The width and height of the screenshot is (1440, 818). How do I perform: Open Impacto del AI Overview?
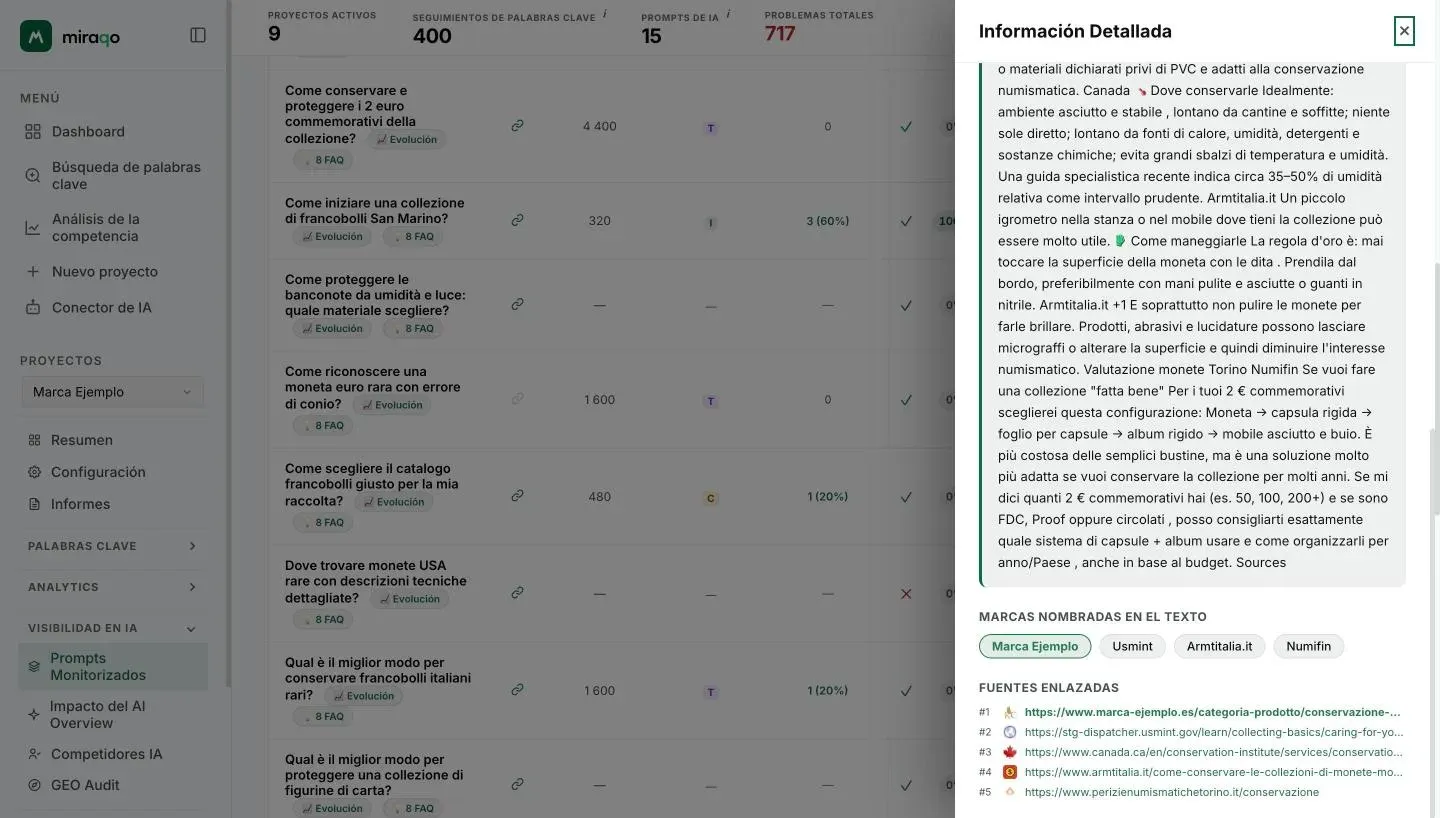[x=113, y=714]
